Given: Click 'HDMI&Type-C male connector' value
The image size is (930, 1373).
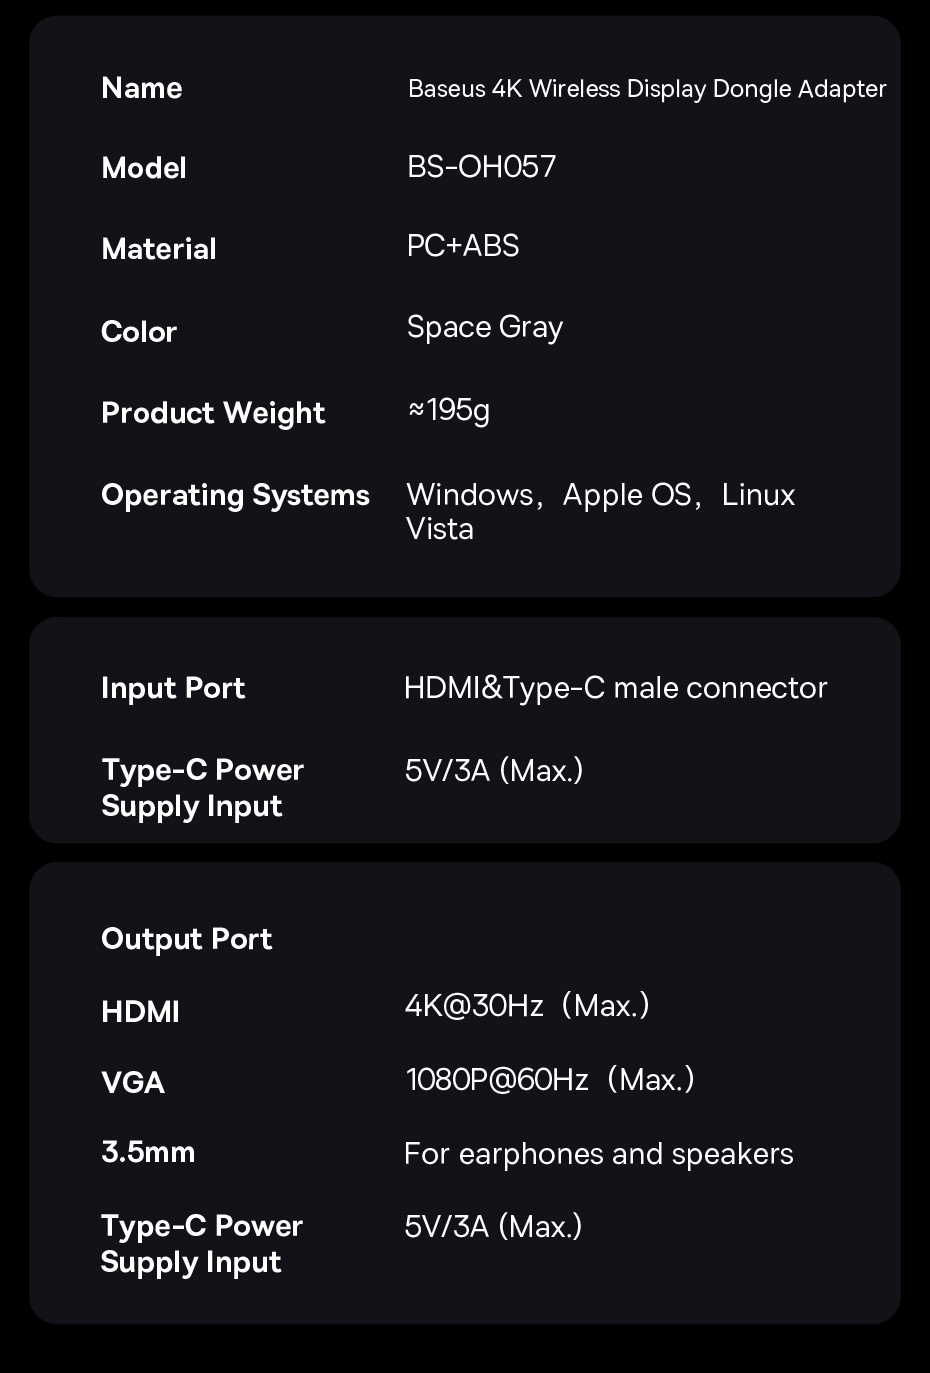Looking at the screenshot, I should tap(615, 688).
